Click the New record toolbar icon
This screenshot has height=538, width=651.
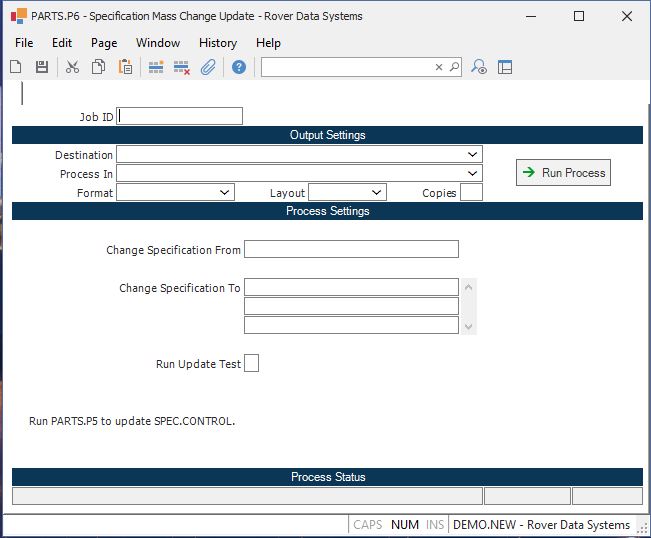coord(16,67)
